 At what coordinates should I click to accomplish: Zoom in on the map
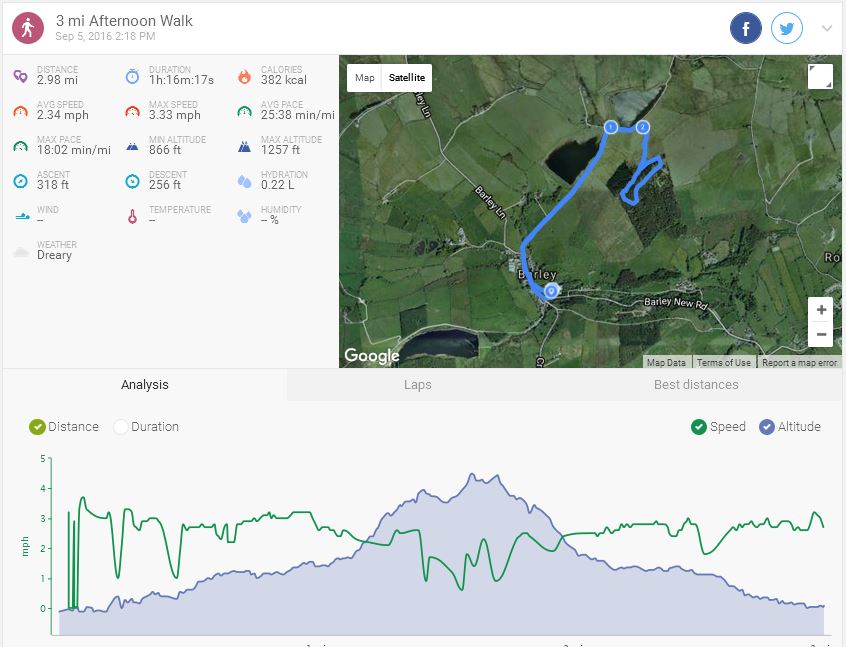click(x=820, y=310)
